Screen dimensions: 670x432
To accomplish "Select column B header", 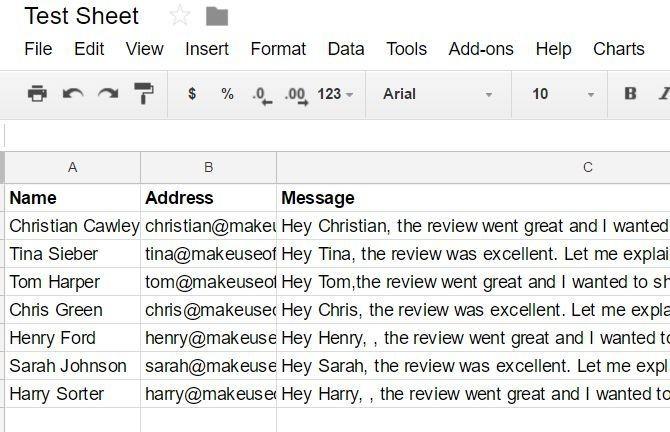I will pyautogui.click(x=208, y=168).
